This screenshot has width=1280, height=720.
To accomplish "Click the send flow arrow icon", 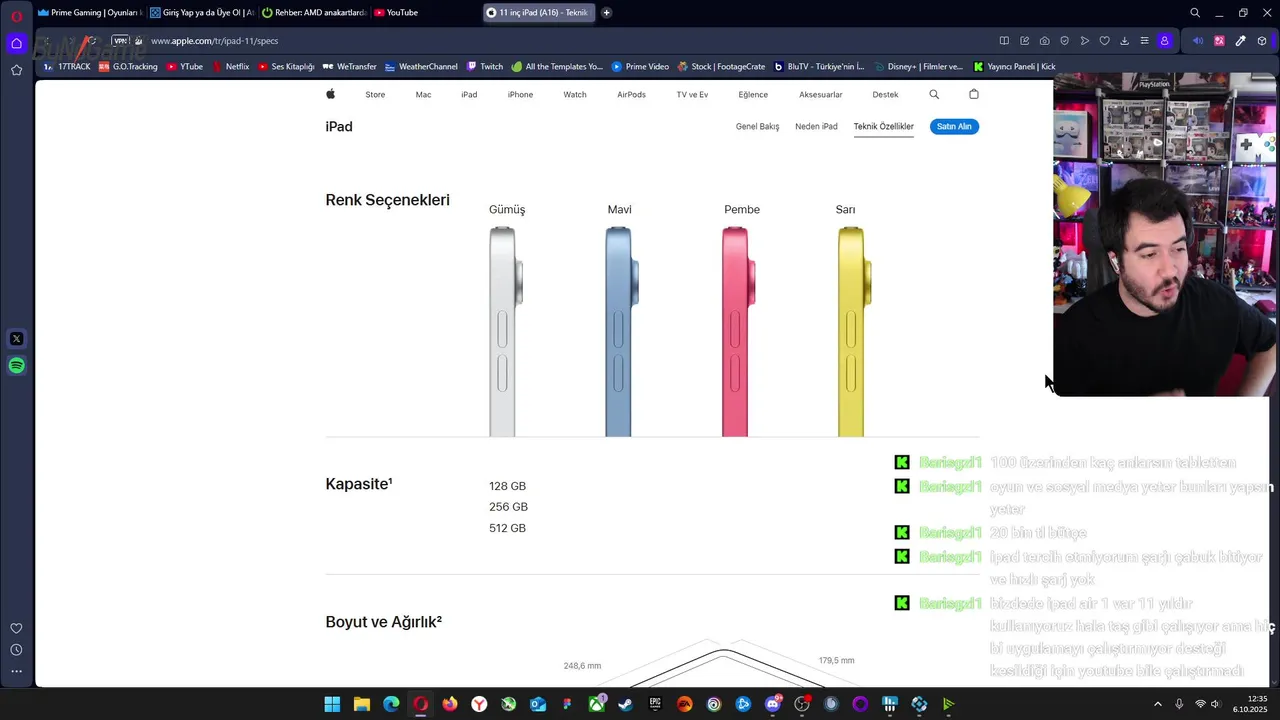I will 1084,41.
